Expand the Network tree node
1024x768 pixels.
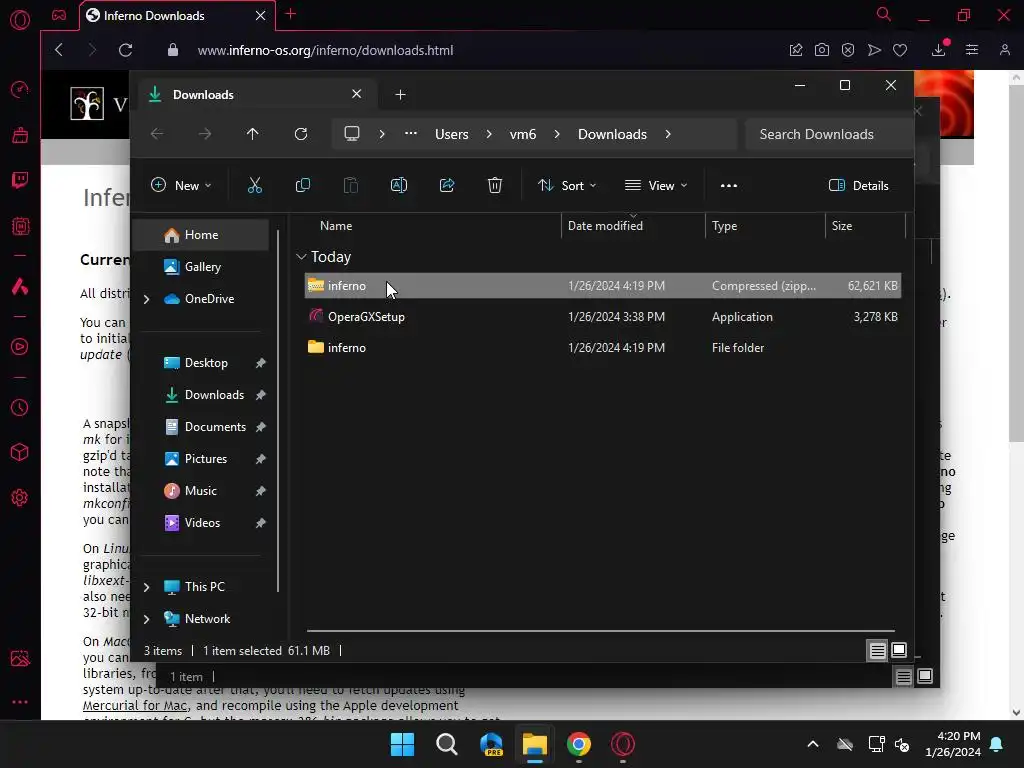[147, 619]
